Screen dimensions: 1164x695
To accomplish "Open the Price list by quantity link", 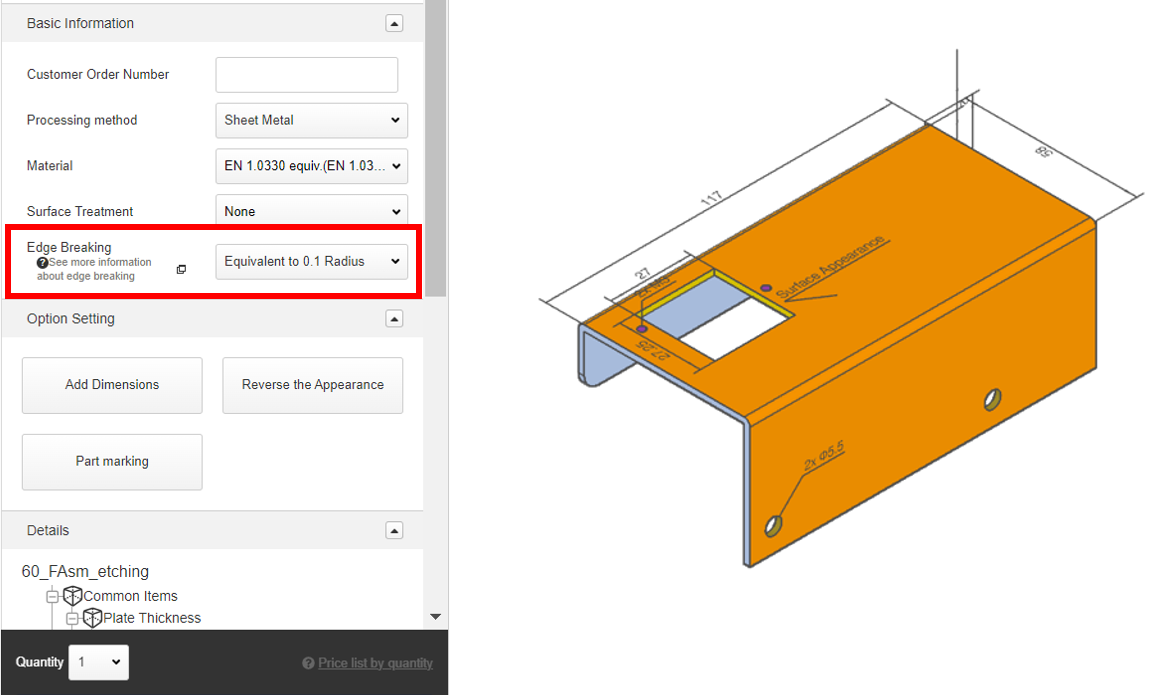I will (375, 663).
